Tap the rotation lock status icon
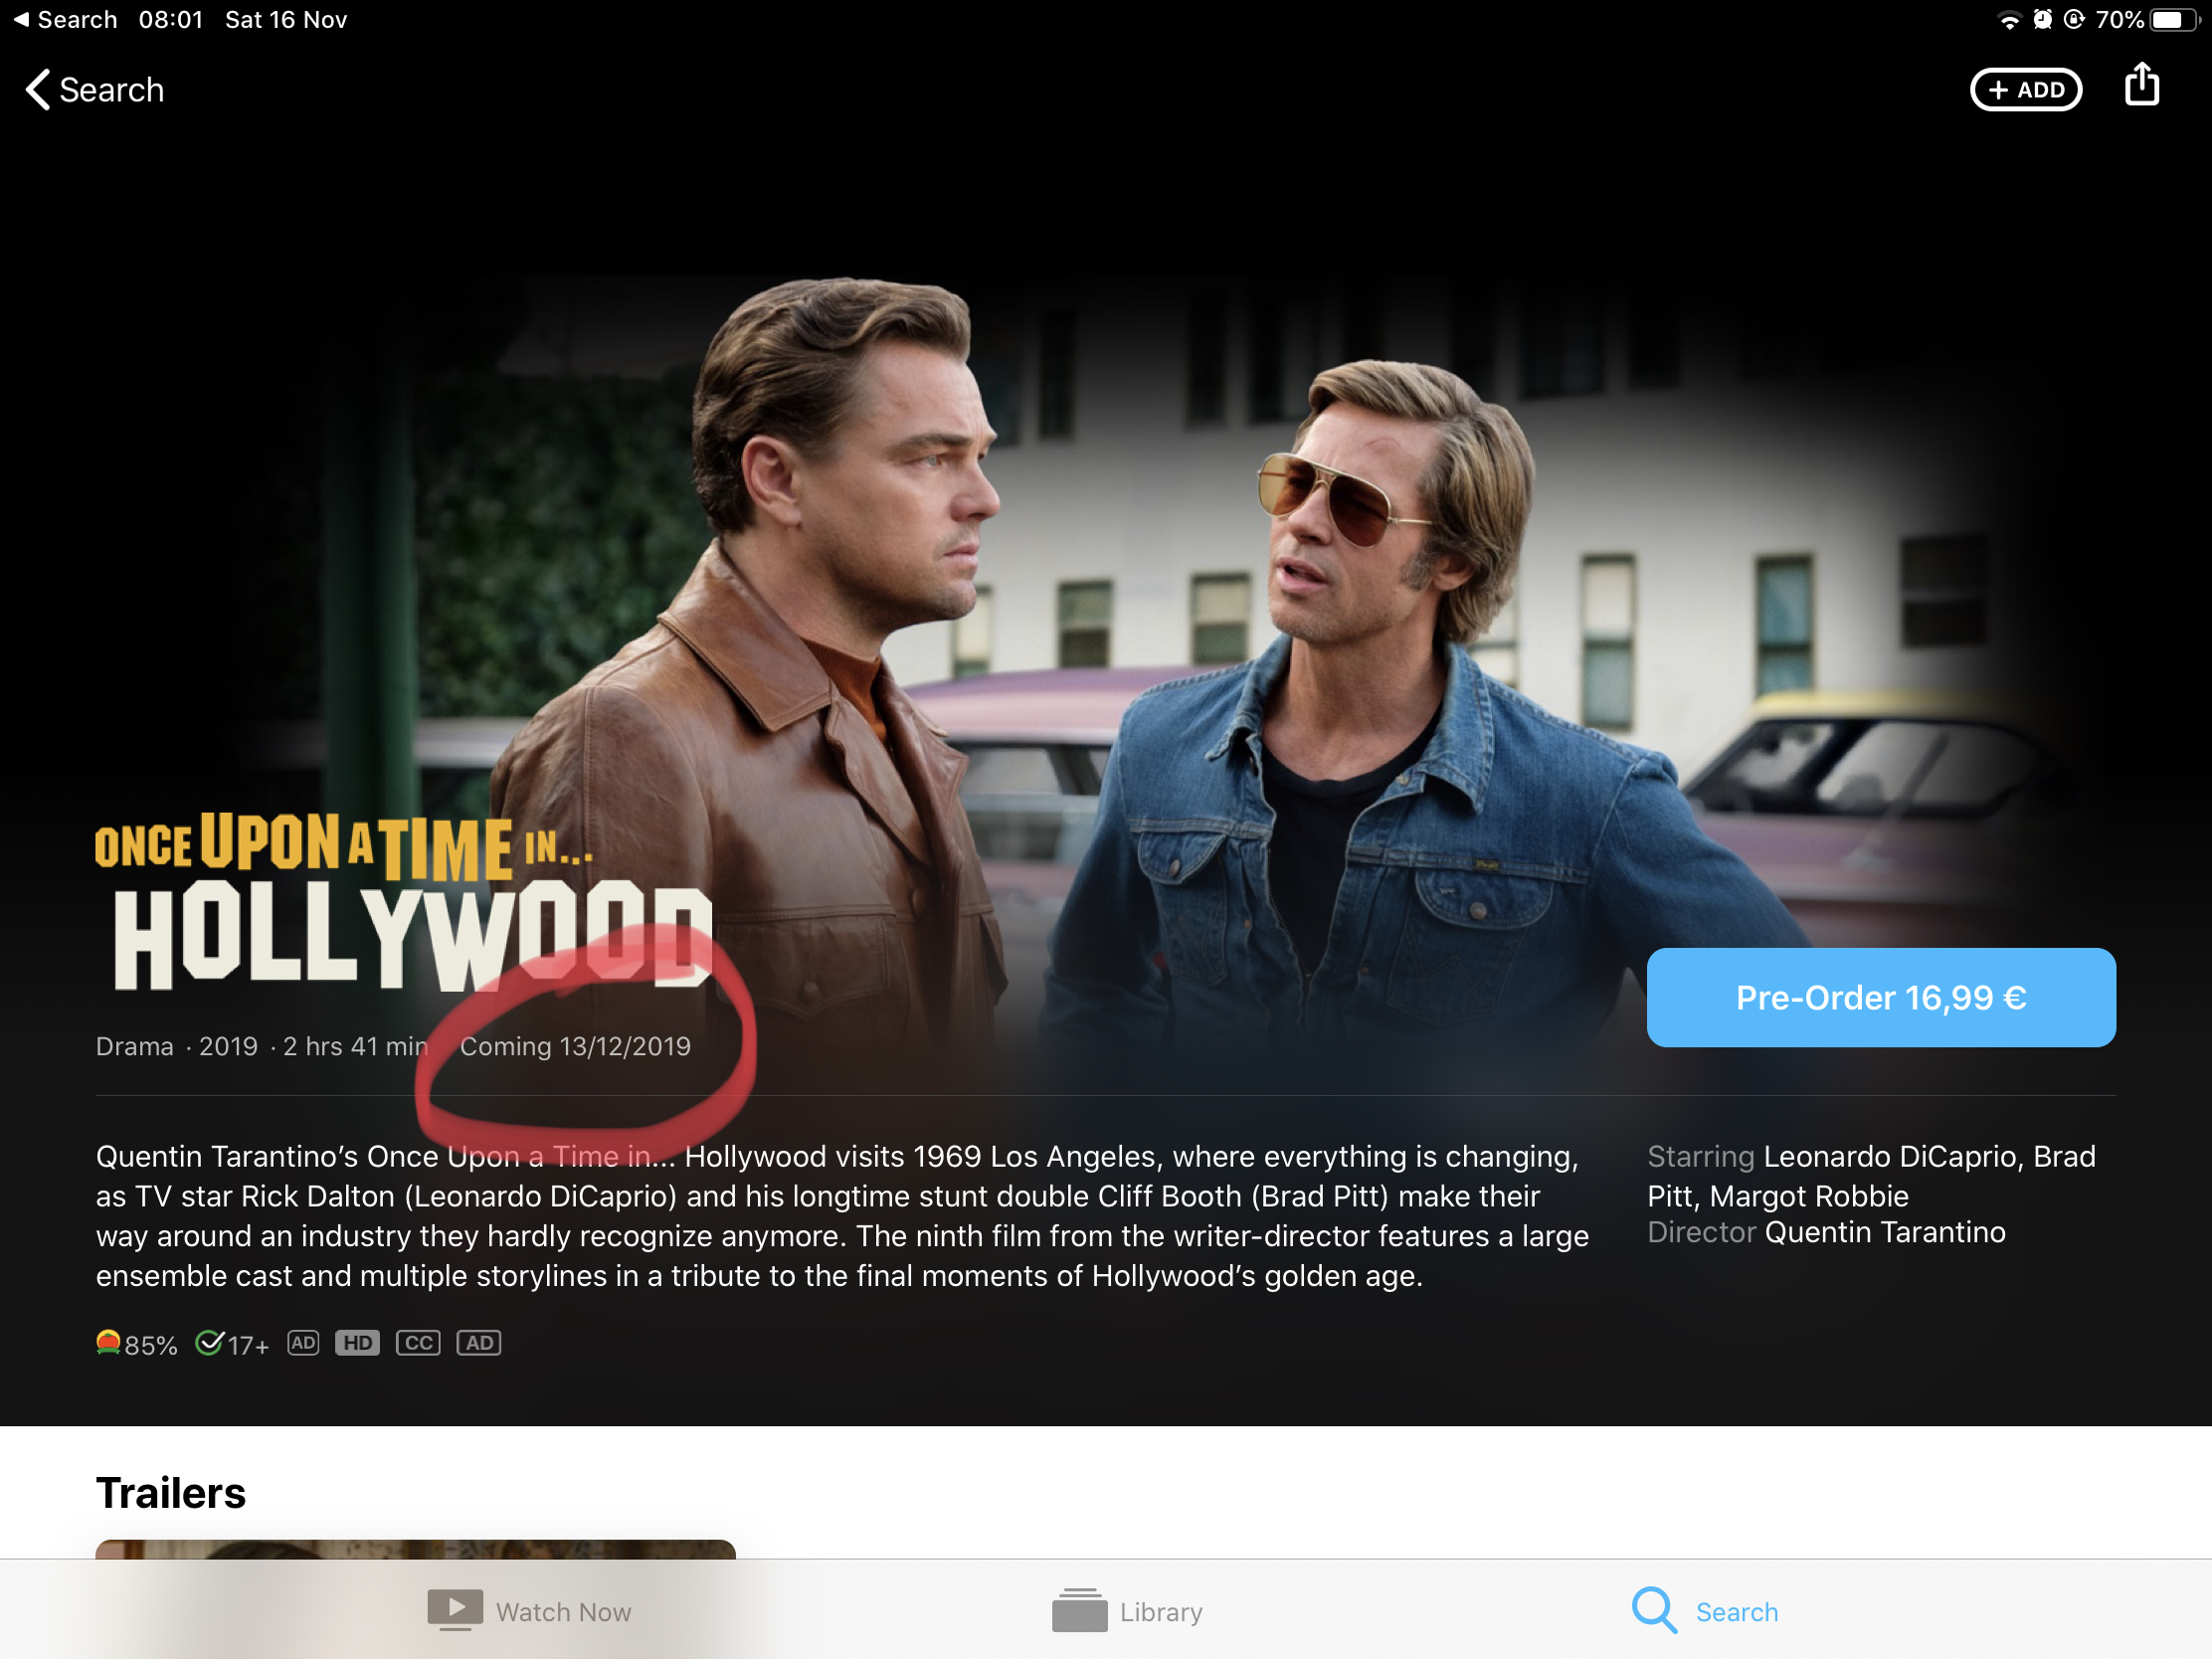Screen dimensions: 2212x1659 click(x=2074, y=19)
